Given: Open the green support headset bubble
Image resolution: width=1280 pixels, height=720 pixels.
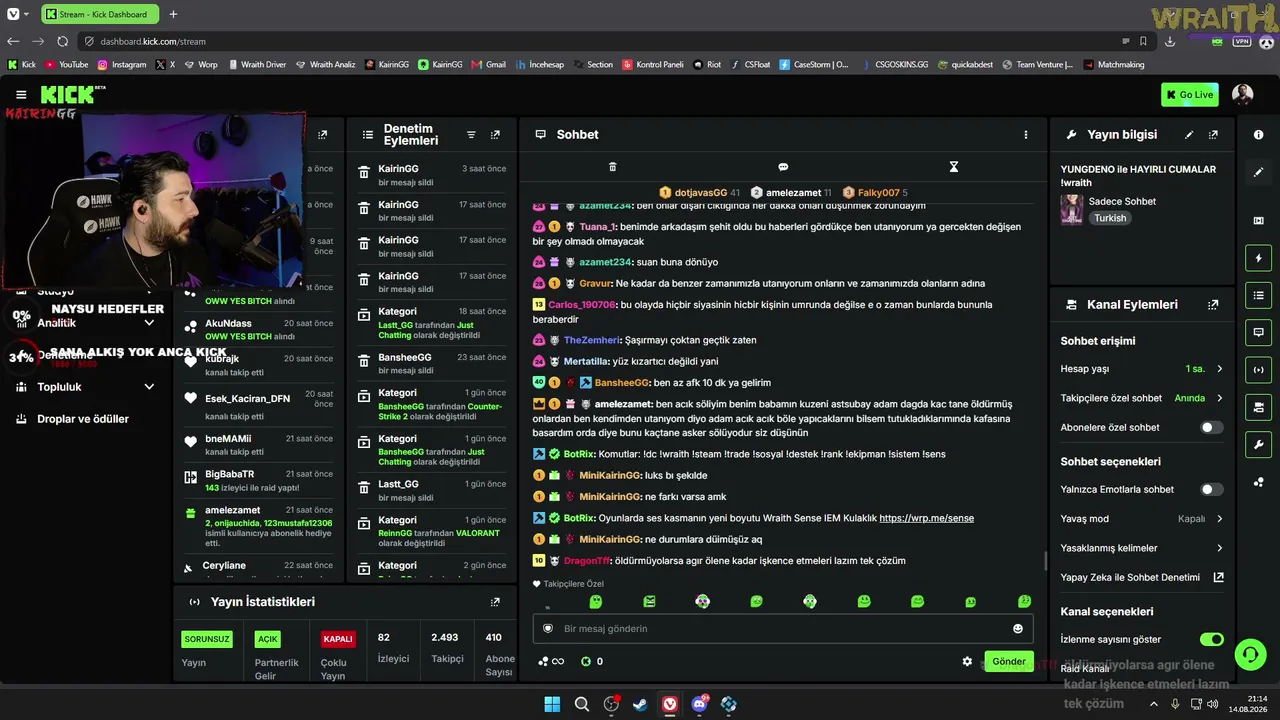Looking at the screenshot, I should point(1249,654).
